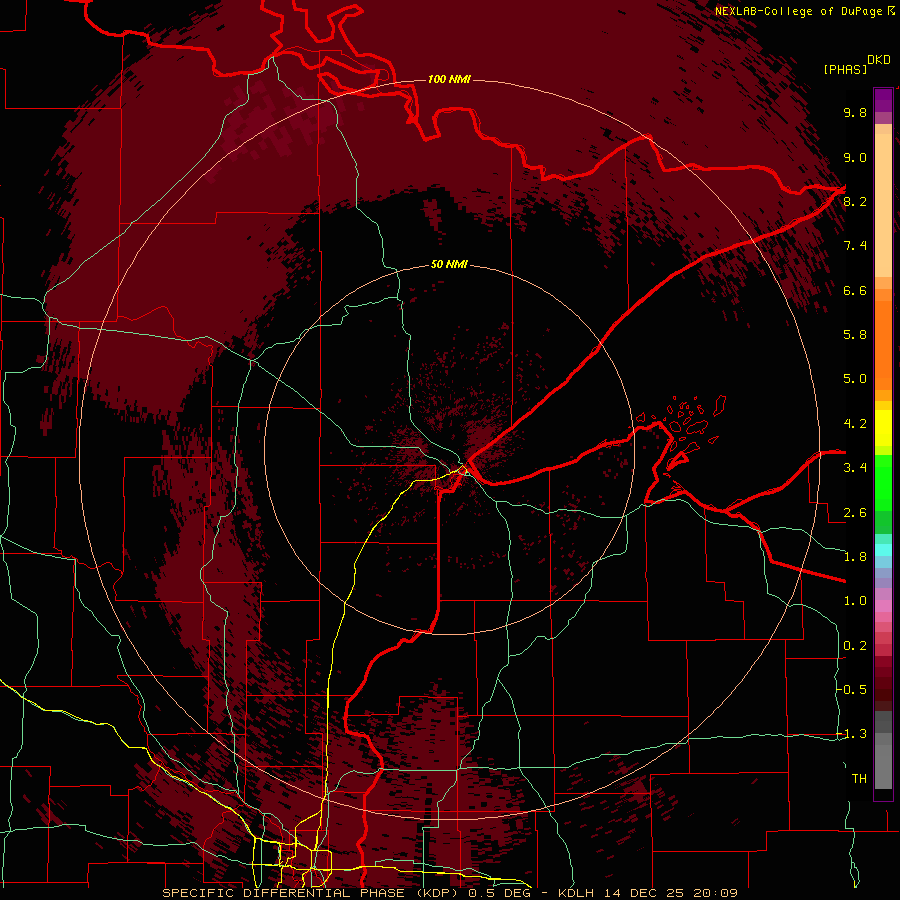Click the purple band atop the color bar
Screen dimensions: 900x900
pos(883,100)
